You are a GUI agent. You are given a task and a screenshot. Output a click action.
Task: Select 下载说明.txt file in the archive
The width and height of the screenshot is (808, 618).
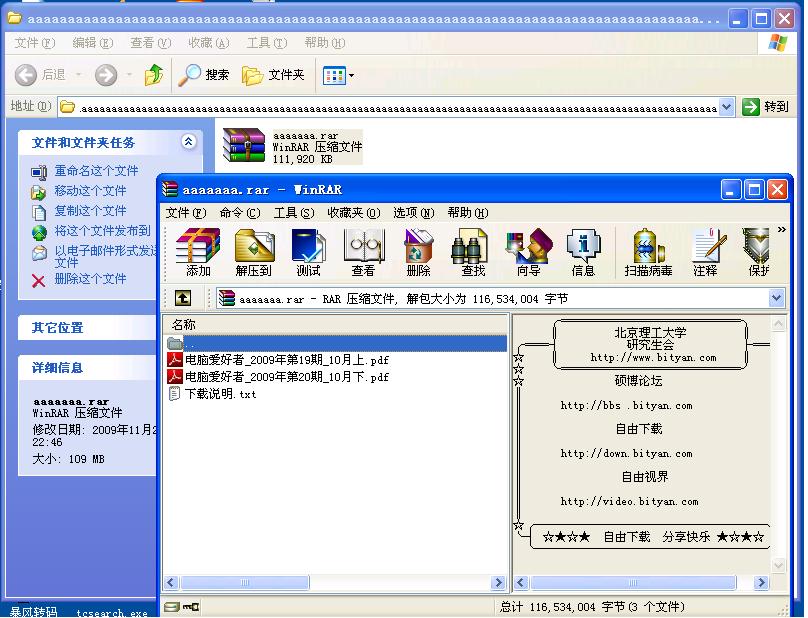pos(220,394)
